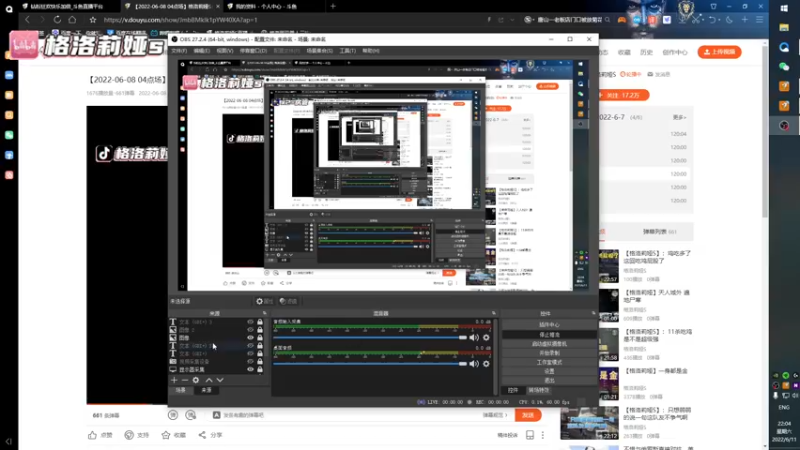Open the 桌面音频 track gear settings

point(486,364)
